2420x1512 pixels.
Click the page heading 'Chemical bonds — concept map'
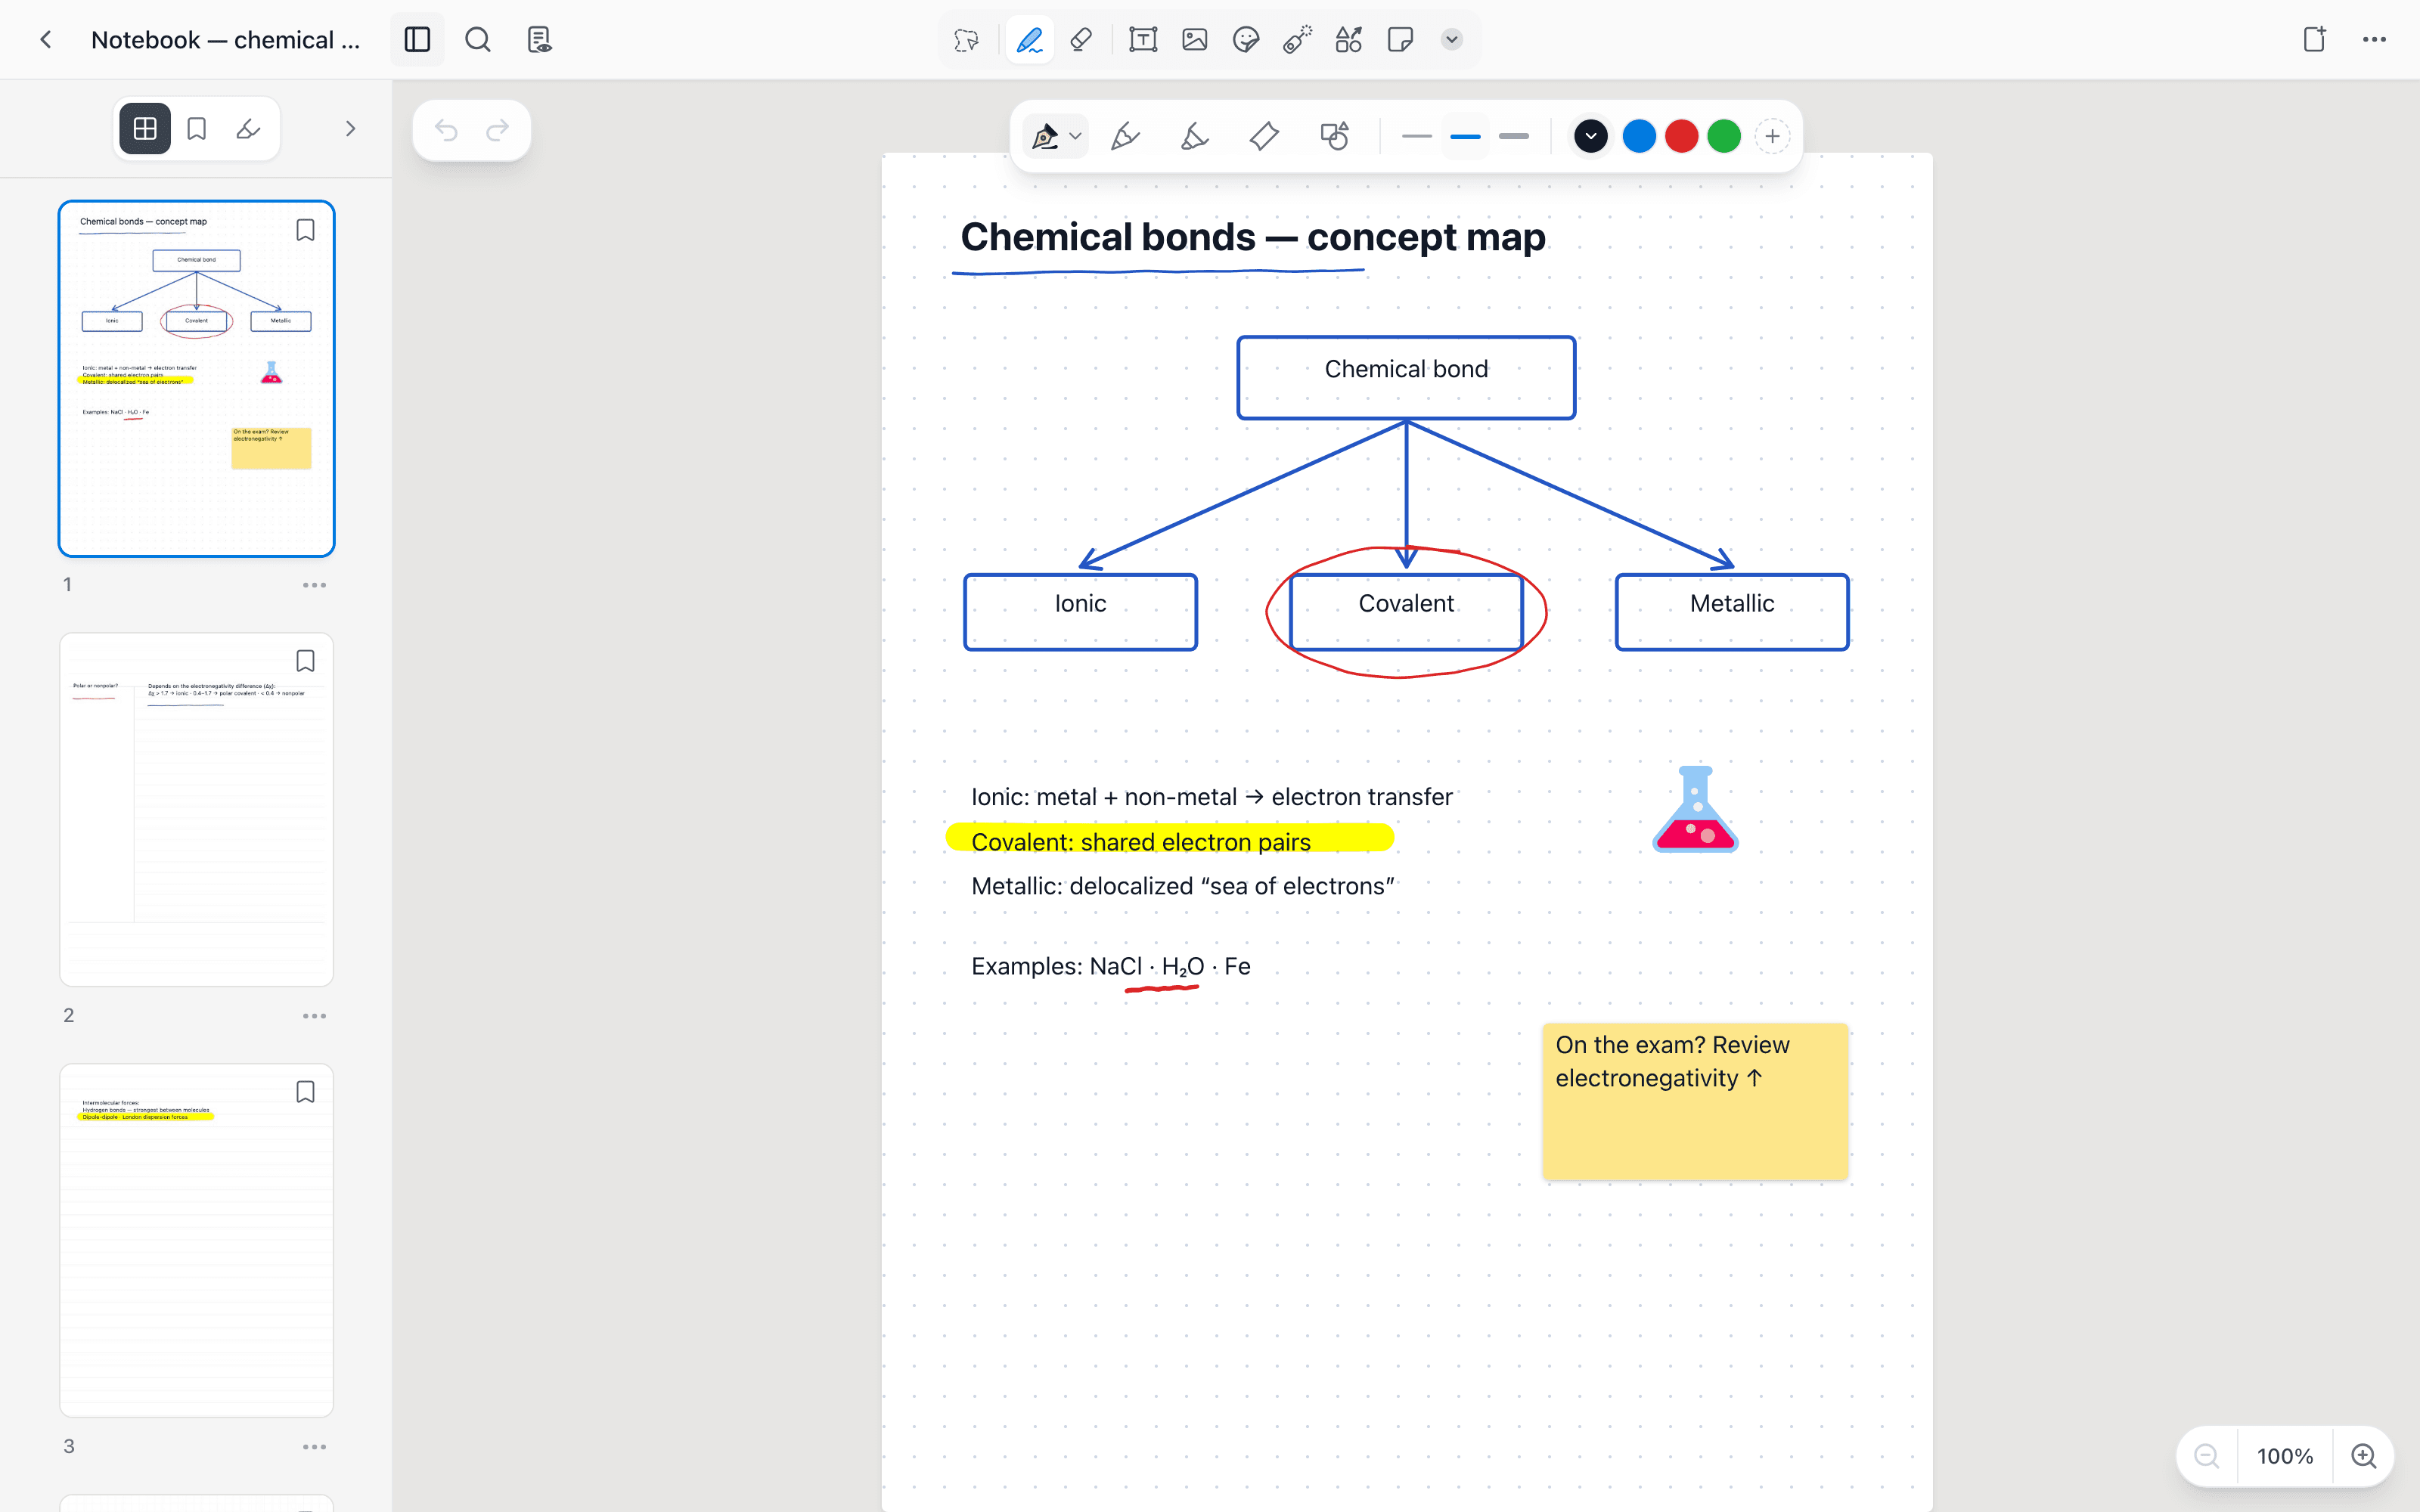(1253, 237)
